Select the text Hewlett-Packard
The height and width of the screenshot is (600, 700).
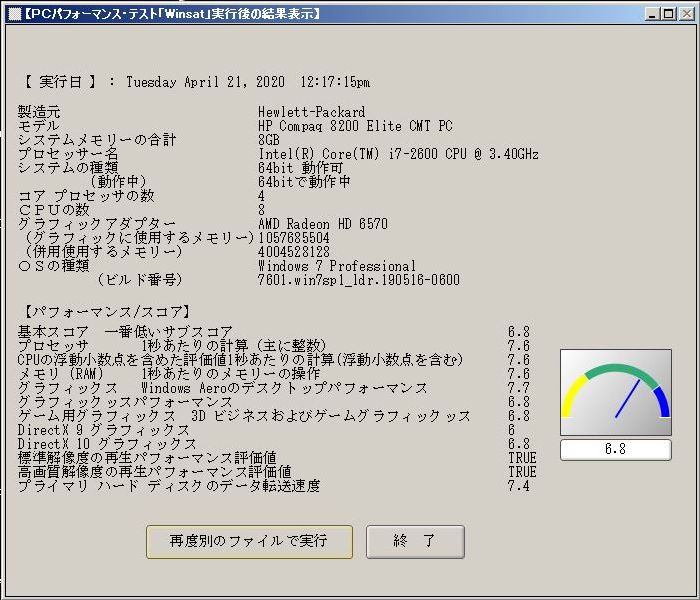coord(312,112)
